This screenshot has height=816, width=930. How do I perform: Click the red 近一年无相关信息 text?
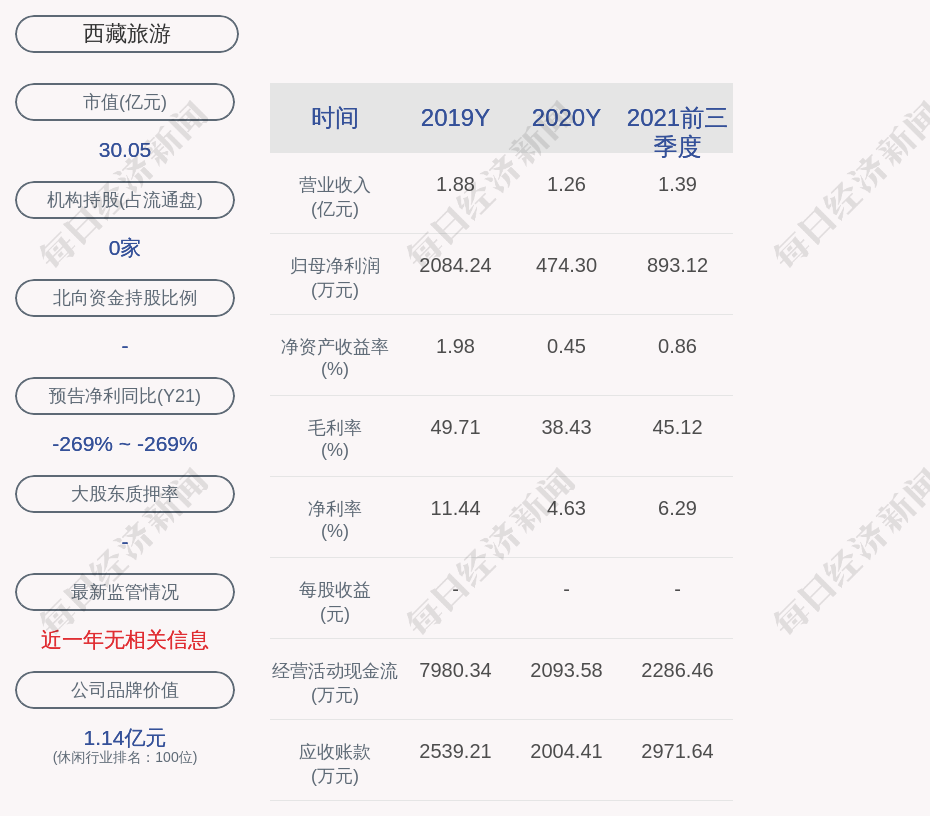125,640
